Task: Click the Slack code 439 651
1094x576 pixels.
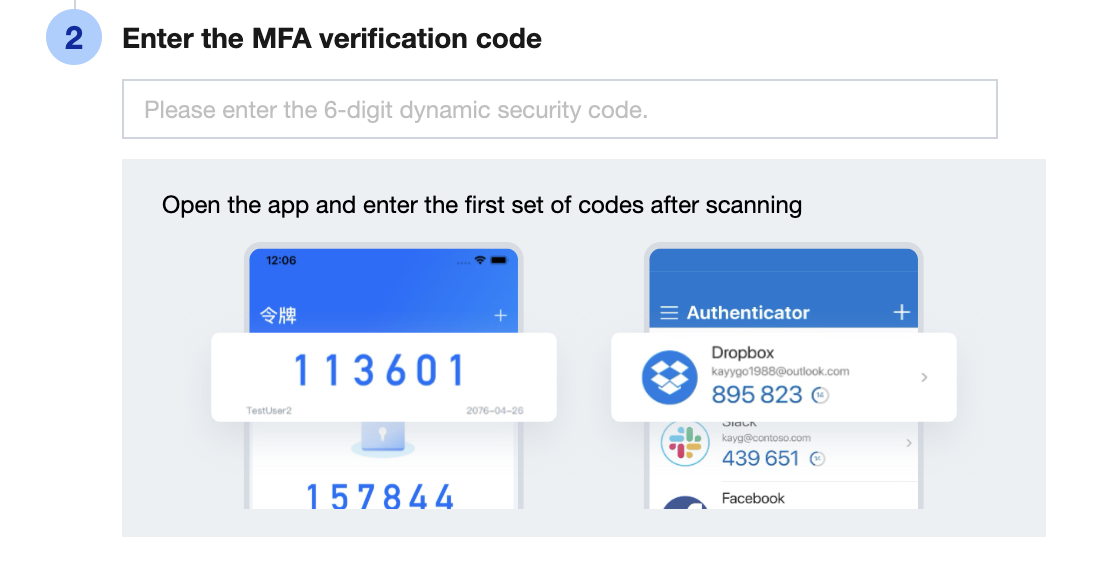Action: click(761, 458)
